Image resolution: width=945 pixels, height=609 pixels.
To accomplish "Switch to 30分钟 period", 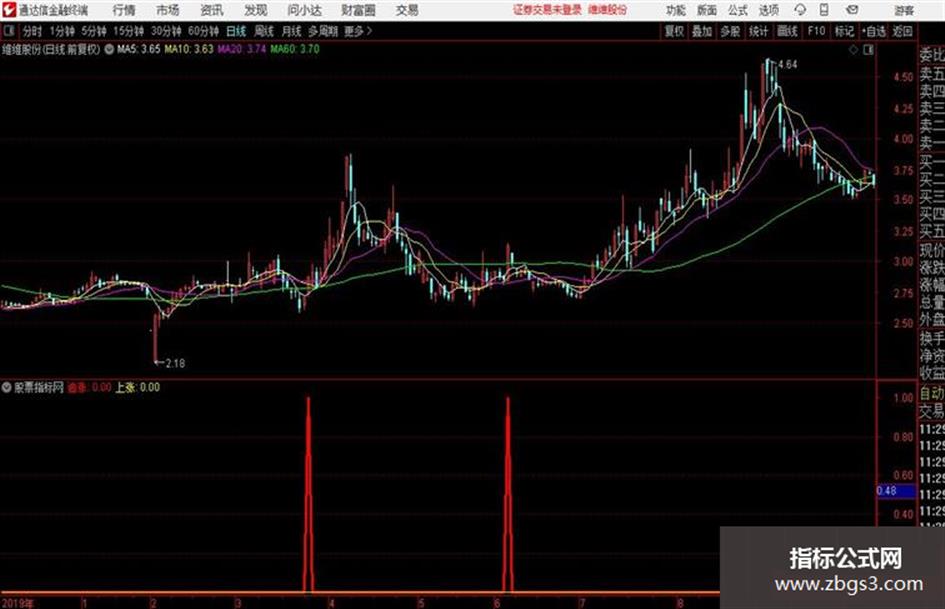I will 166,31.
